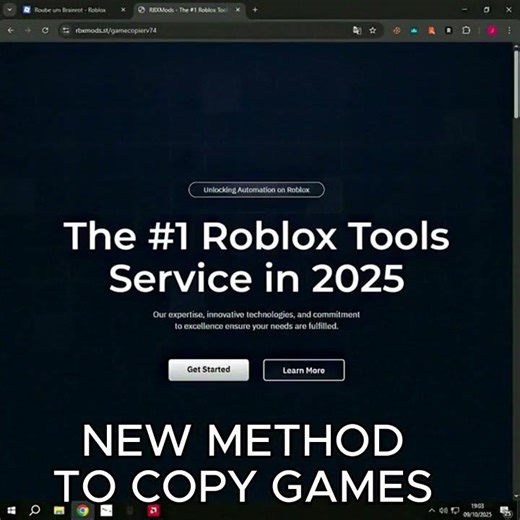Click the translate page icon
520x520 pixels.
(x=357, y=30)
